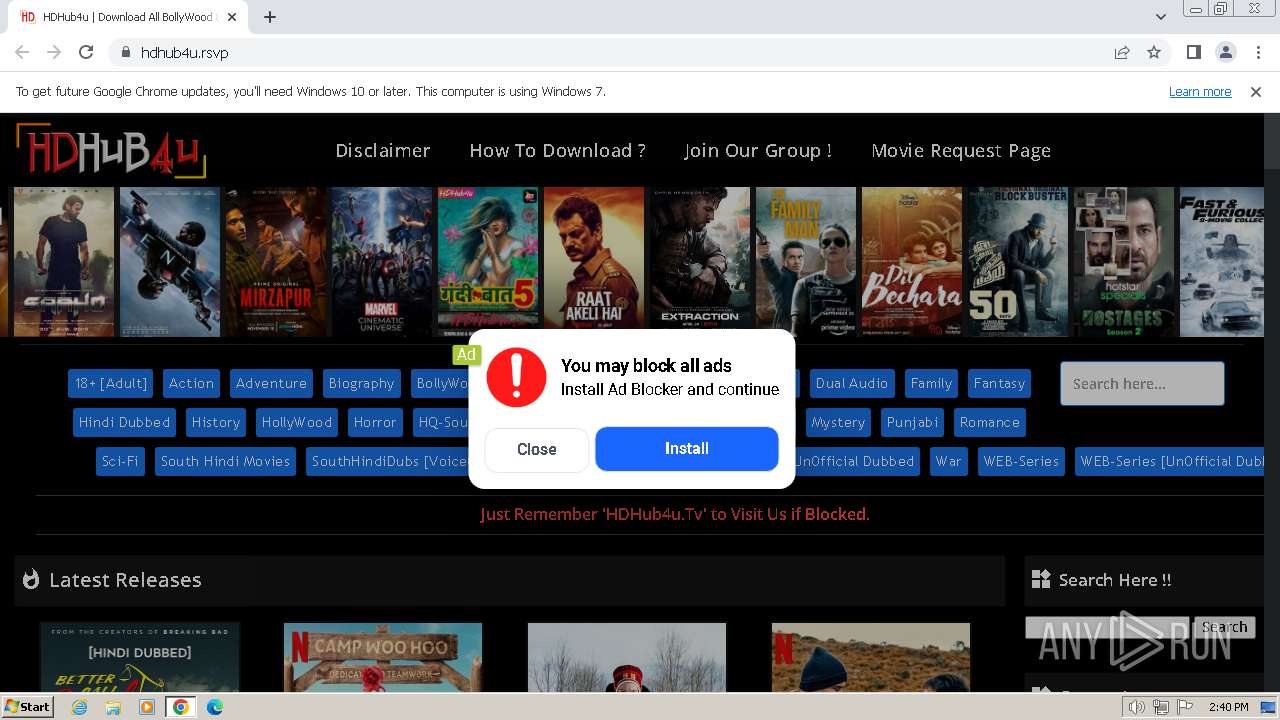
Task: Open the browser side panel
Action: (x=1193, y=52)
